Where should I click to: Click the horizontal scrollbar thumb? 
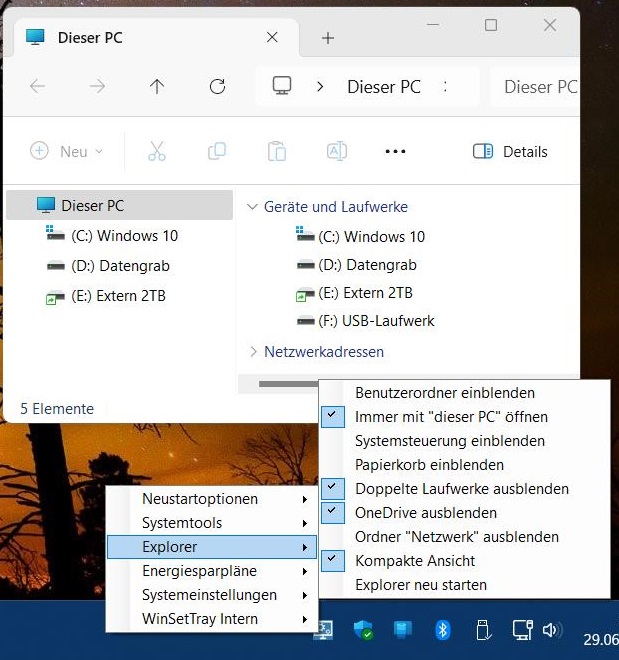pos(289,383)
